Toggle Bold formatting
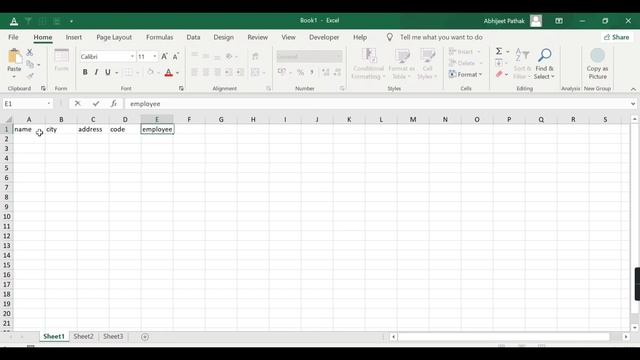The width and height of the screenshot is (640, 360). 85,72
